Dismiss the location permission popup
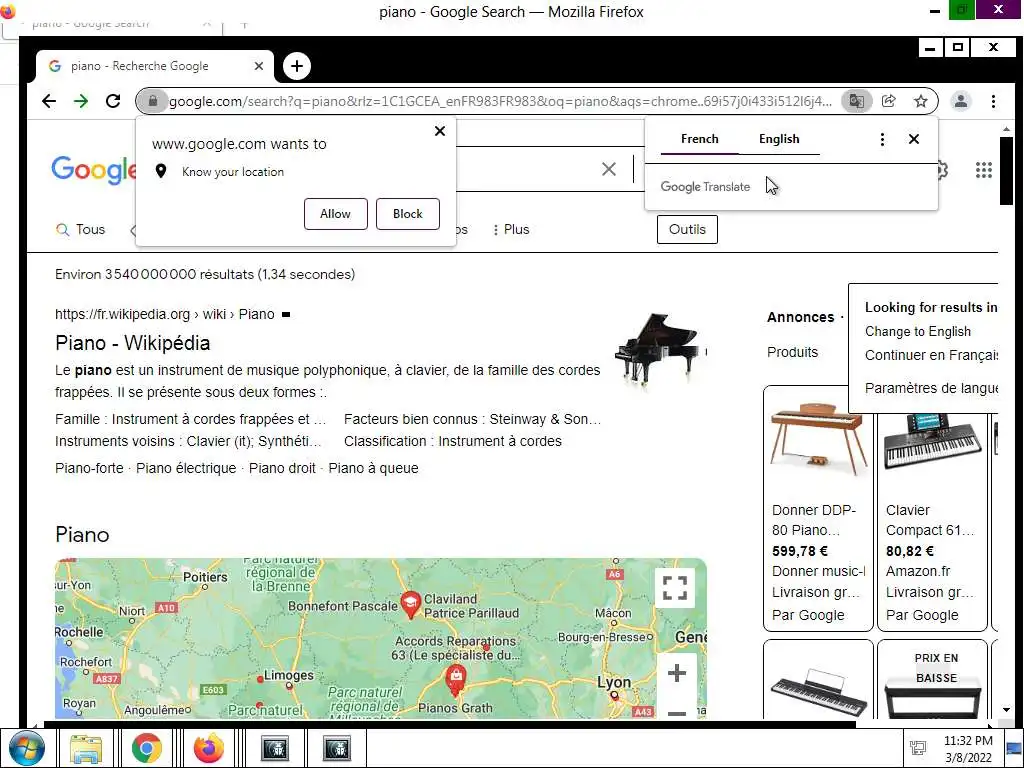 [x=440, y=131]
